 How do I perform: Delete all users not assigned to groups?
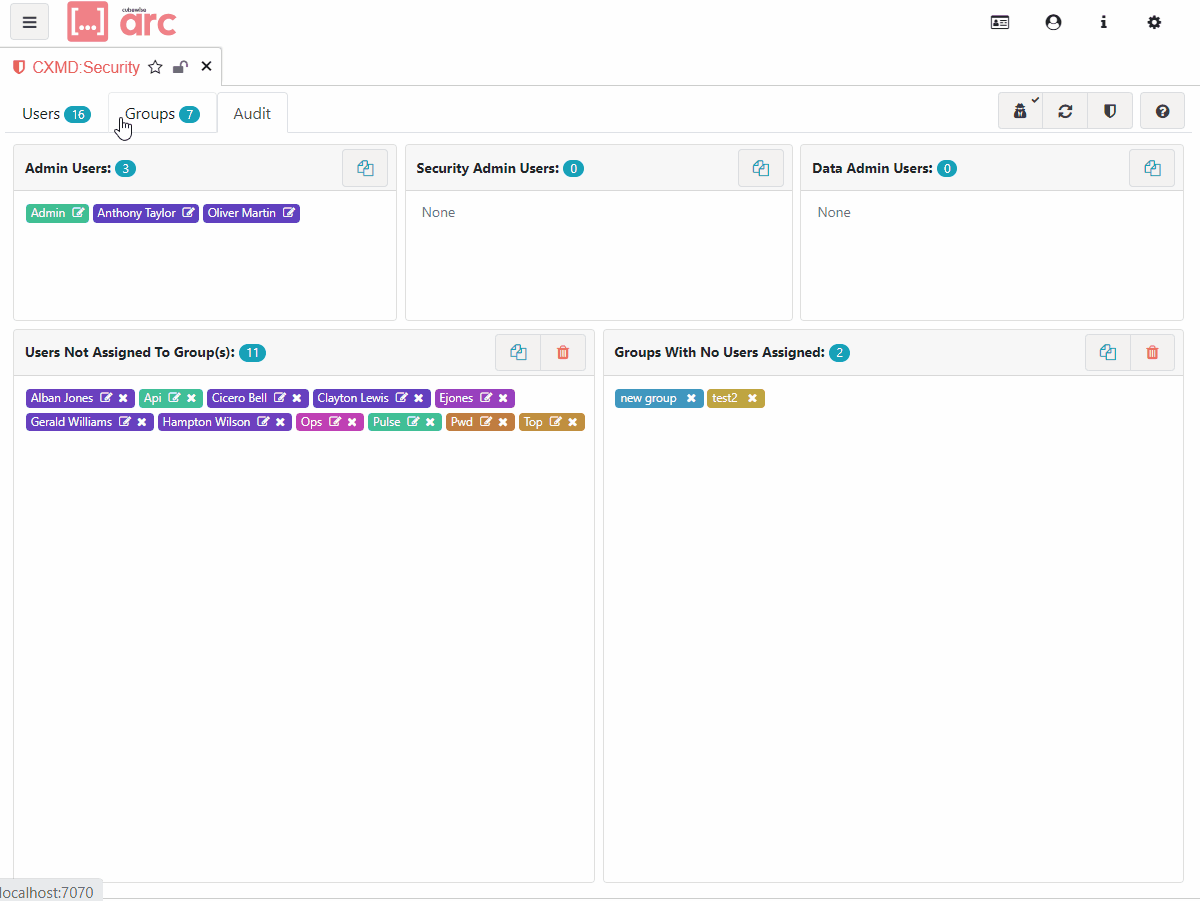[x=563, y=352]
